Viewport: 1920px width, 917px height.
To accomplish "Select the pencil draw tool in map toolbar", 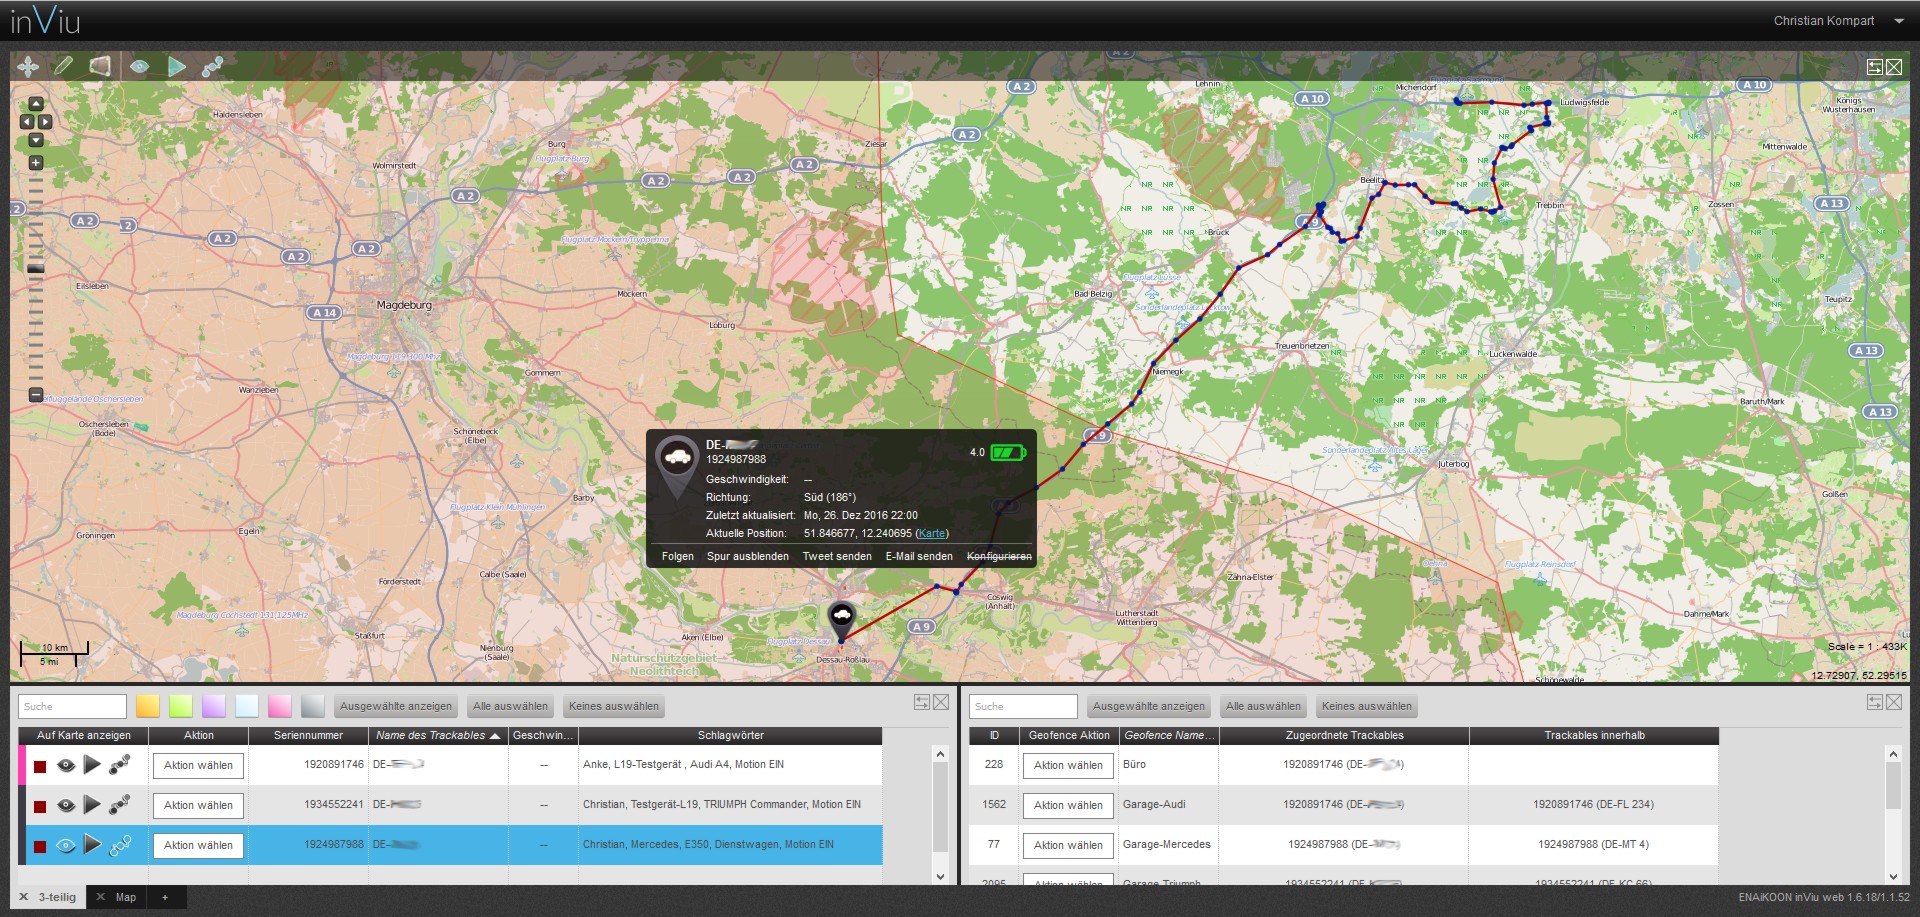I will (63, 66).
